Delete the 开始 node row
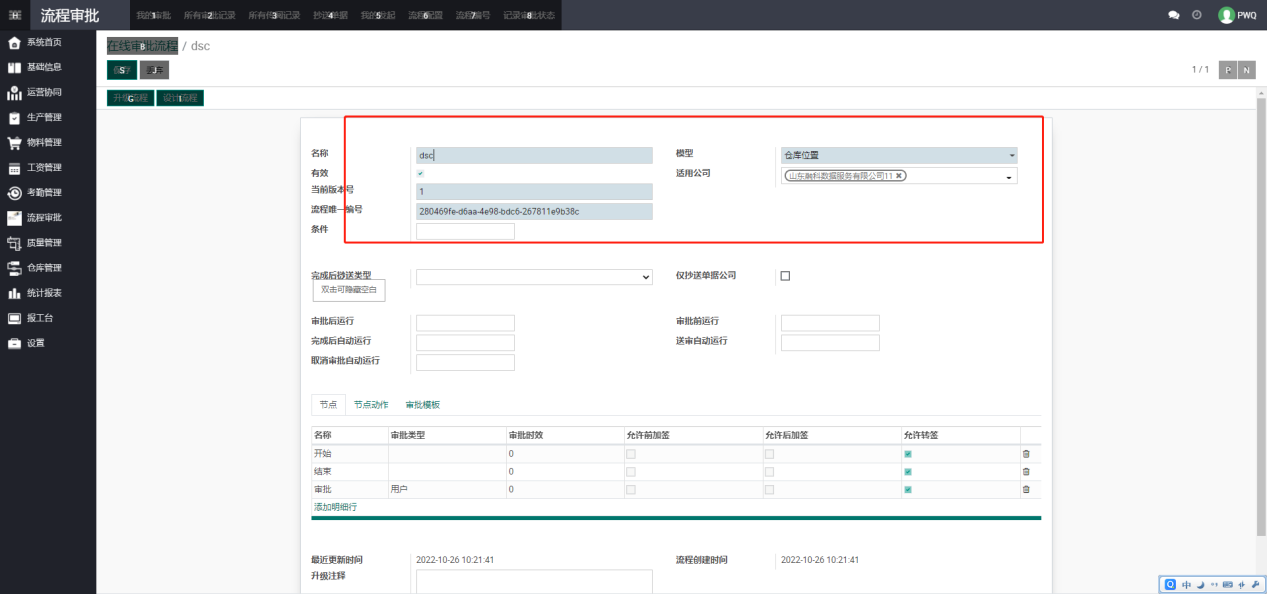The width and height of the screenshot is (1267, 594). (1025, 454)
